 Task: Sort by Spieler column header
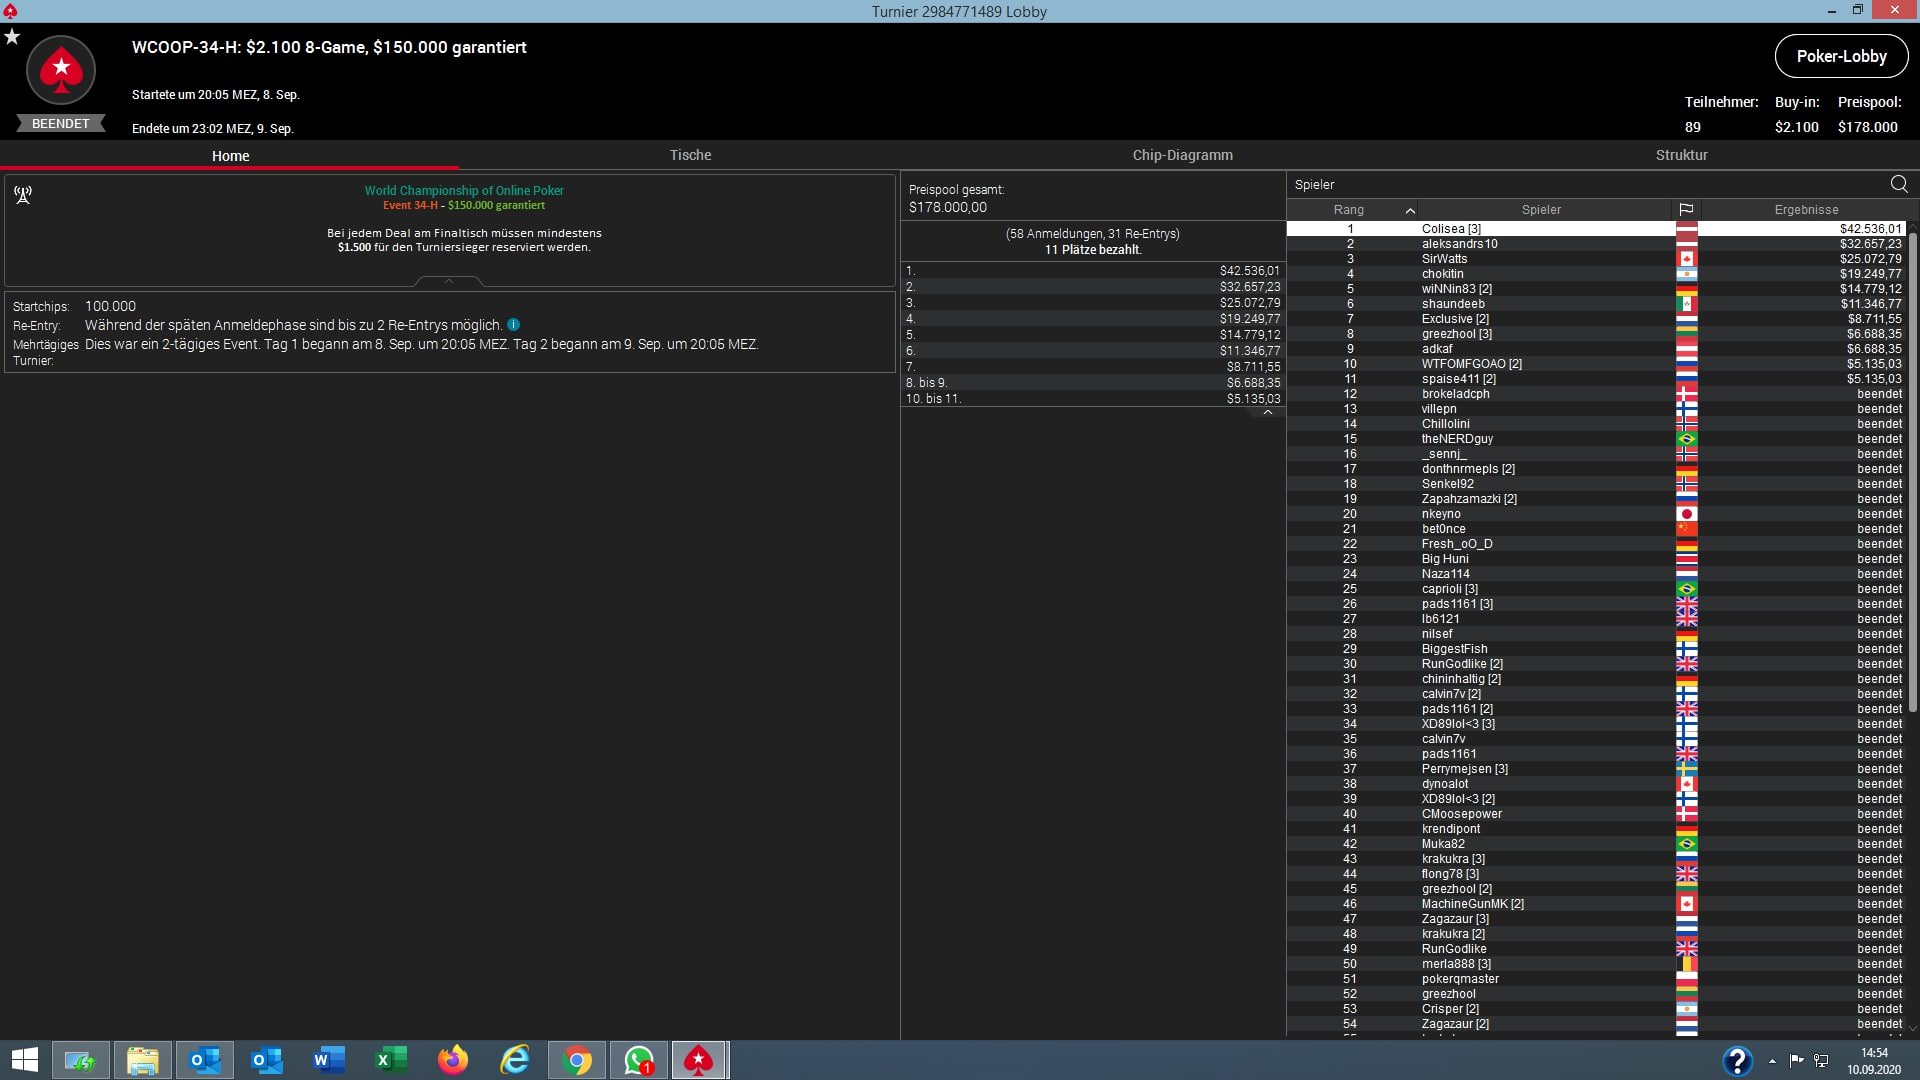(x=1540, y=210)
